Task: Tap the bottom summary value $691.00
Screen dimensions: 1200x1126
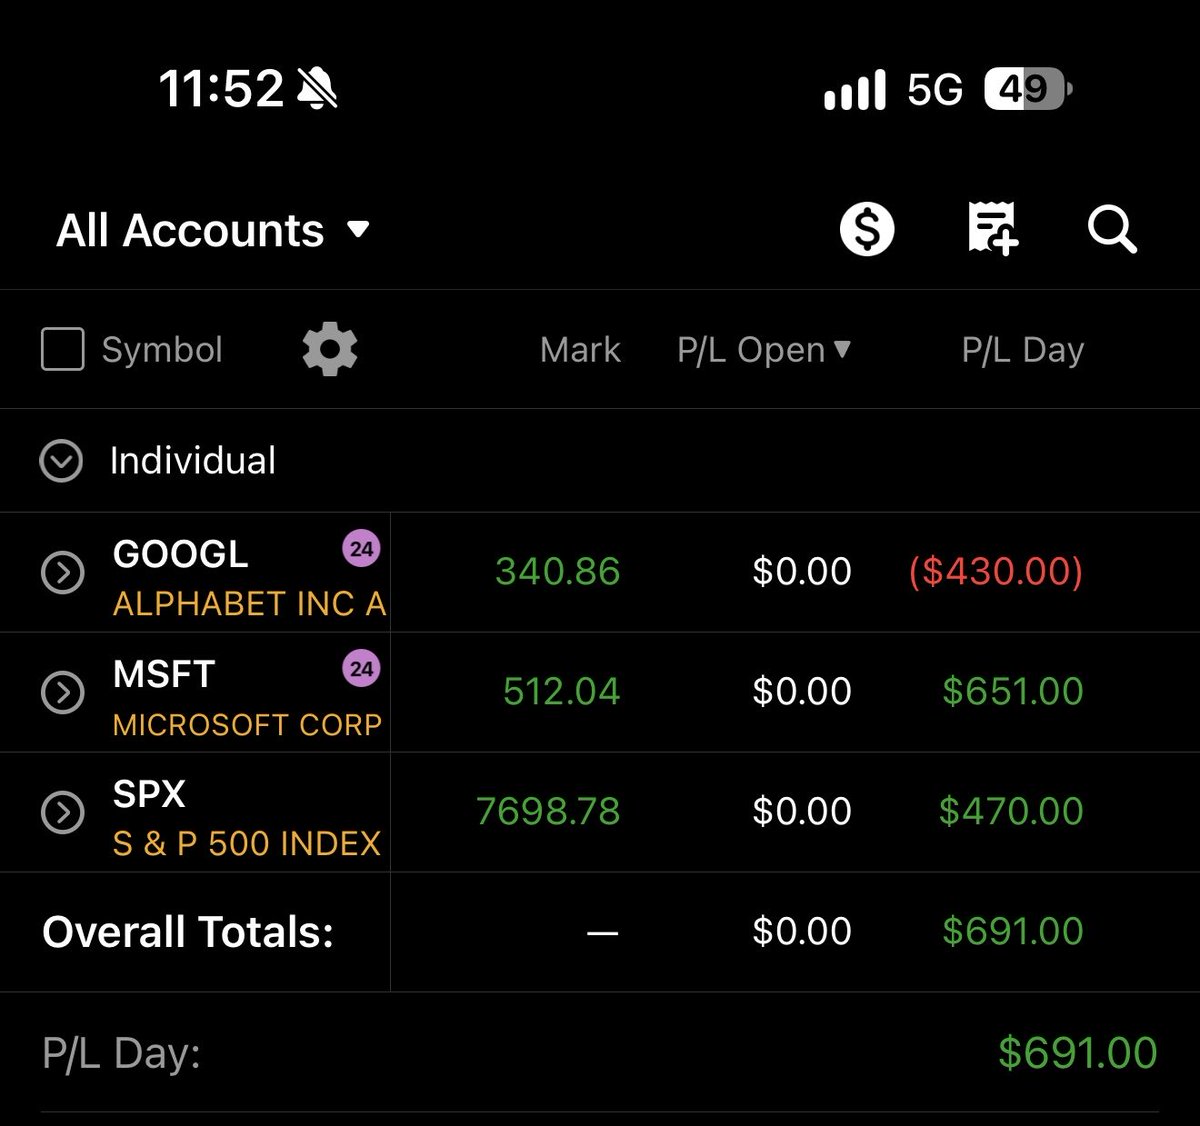Action: pyautogui.click(x=1078, y=1053)
